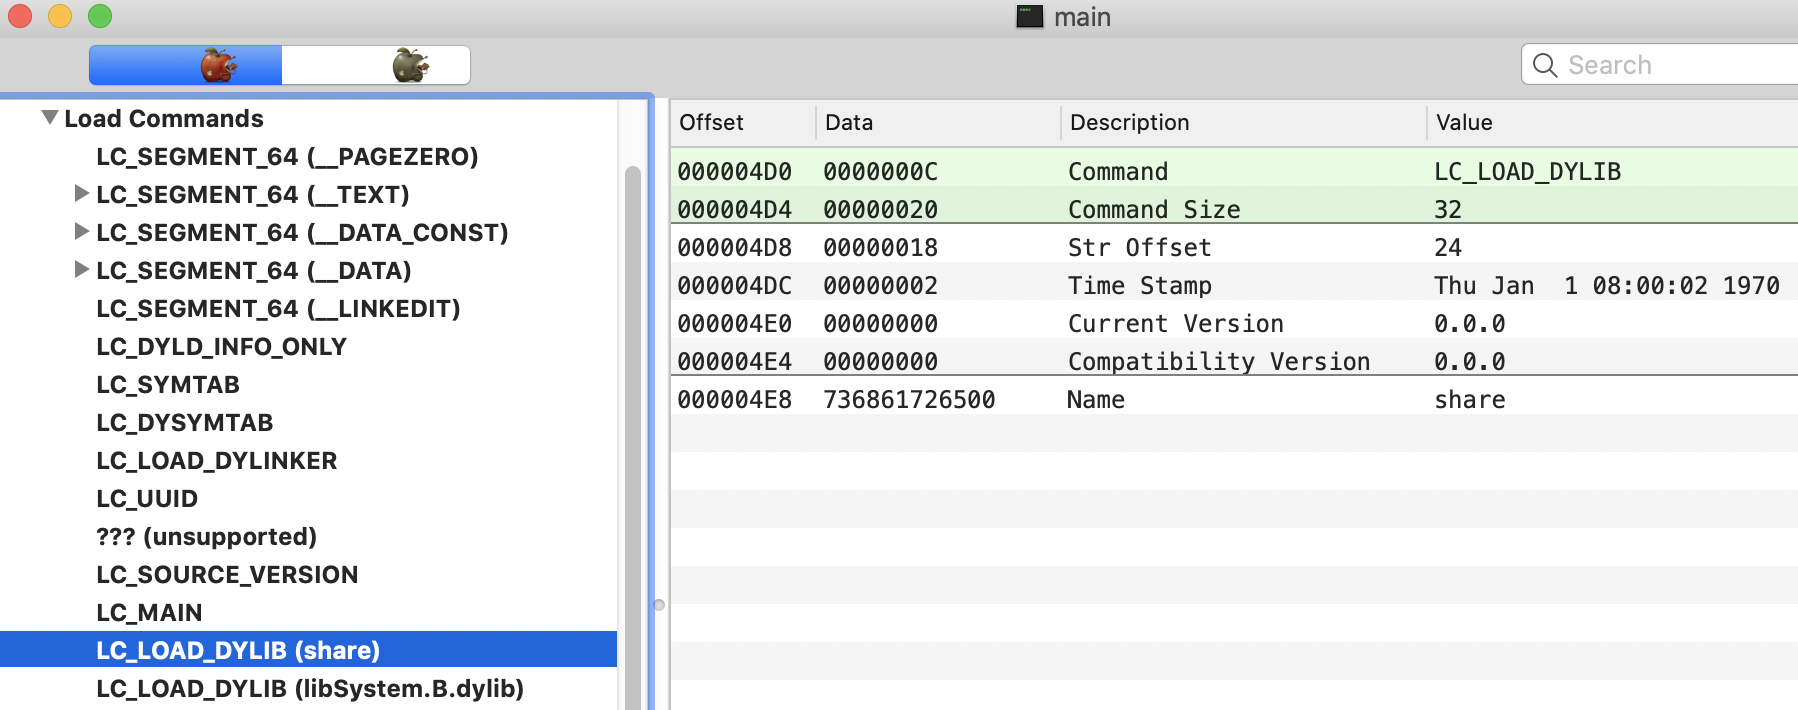Image resolution: width=1798 pixels, height=710 pixels.
Task: Click the magnifying glass search icon
Action: [x=1545, y=65]
